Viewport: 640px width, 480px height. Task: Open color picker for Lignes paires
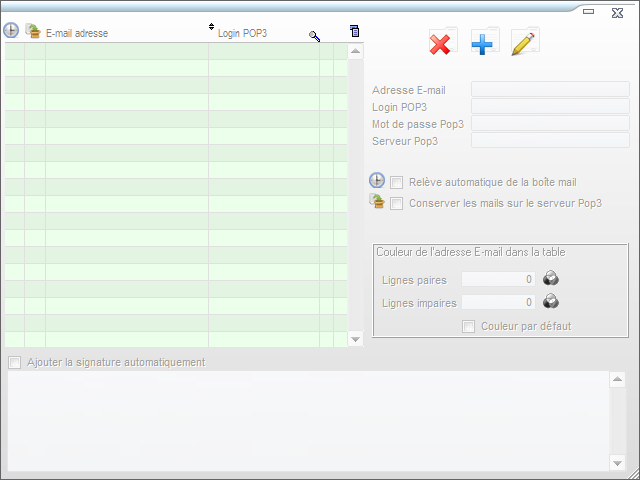pos(550,280)
